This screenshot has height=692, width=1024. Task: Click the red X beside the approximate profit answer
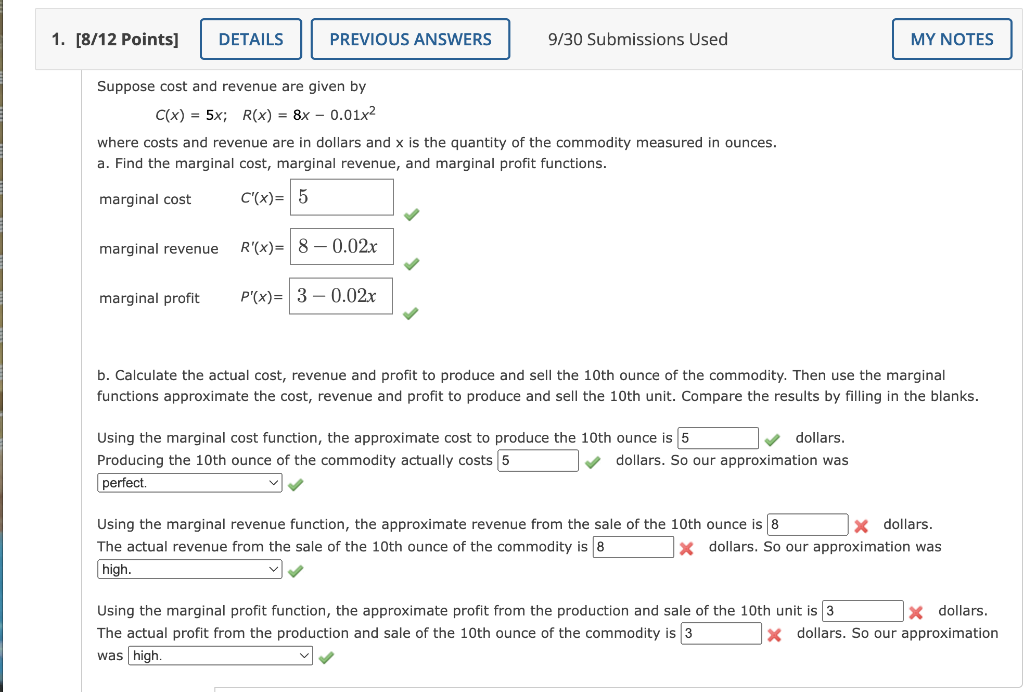pos(917,610)
